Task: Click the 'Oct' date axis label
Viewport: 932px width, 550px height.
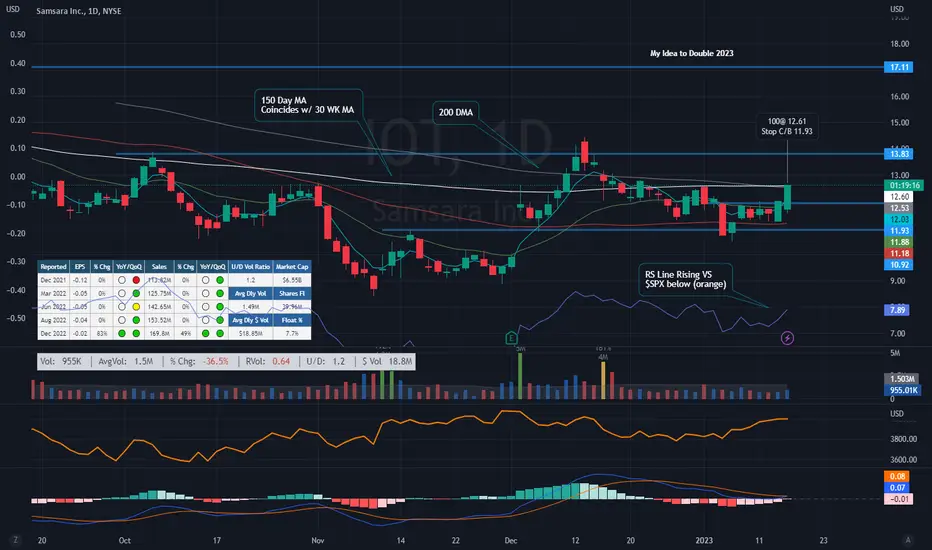Action: [x=124, y=540]
